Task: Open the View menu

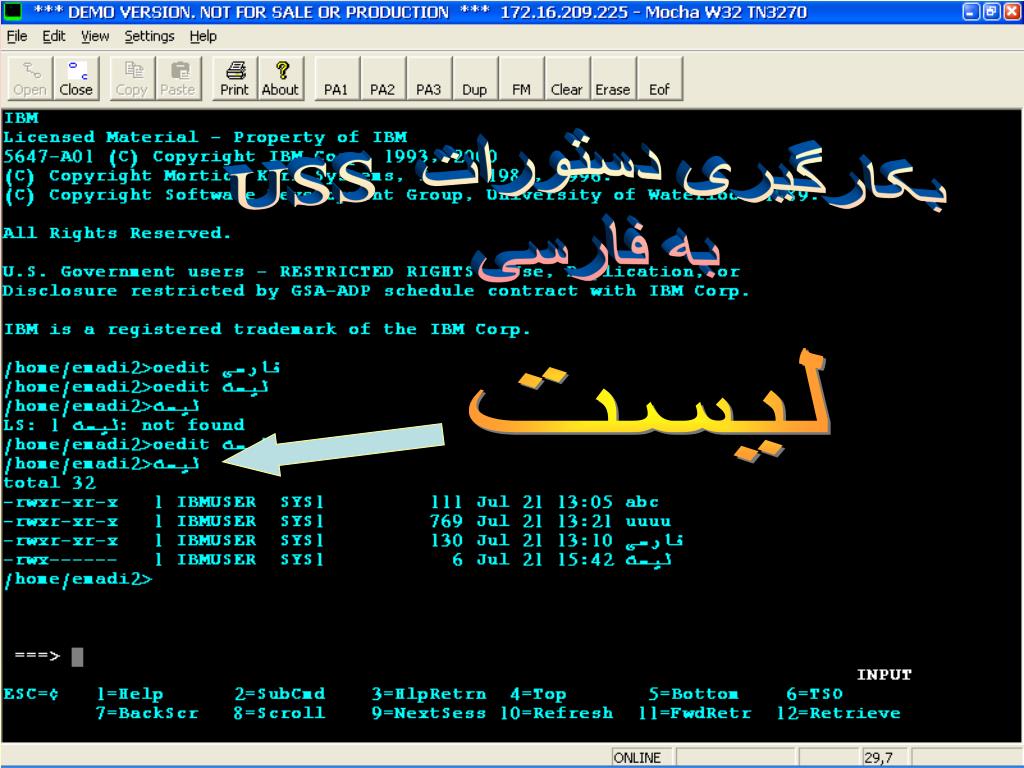Action: pos(95,37)
